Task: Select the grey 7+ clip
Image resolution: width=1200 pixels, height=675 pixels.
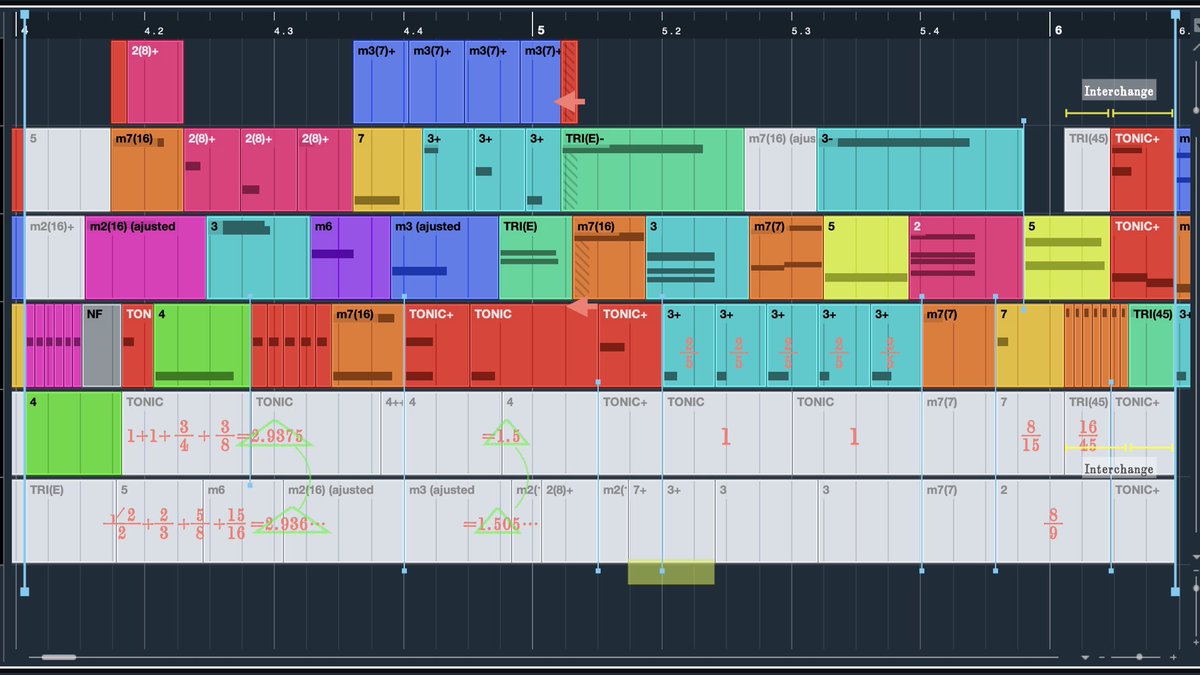Action: (x=646, y=520)
